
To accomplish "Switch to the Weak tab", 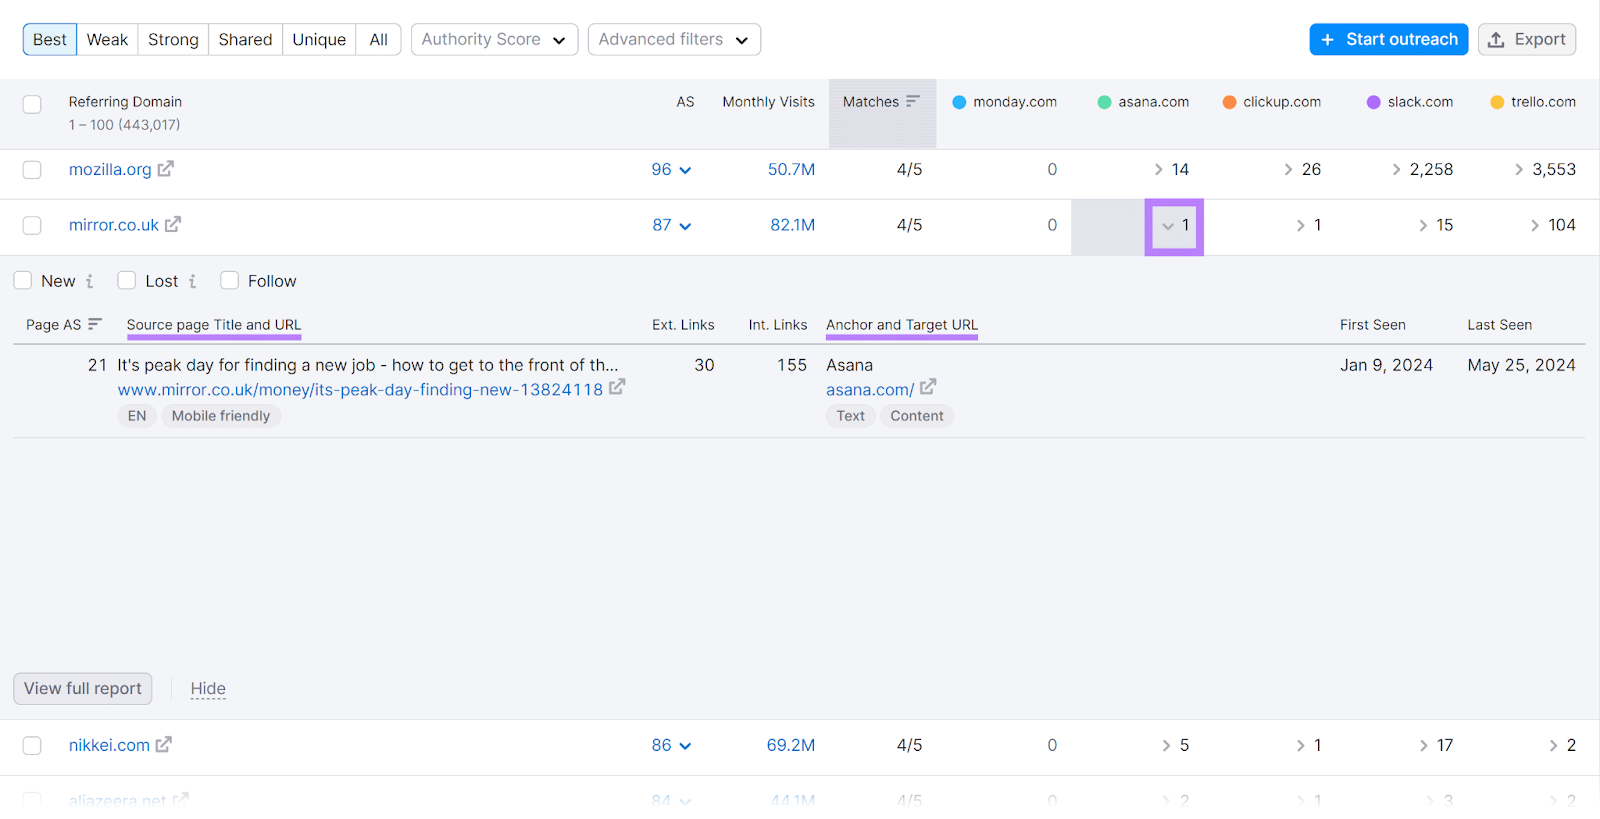I will click(x=107, y=40).
